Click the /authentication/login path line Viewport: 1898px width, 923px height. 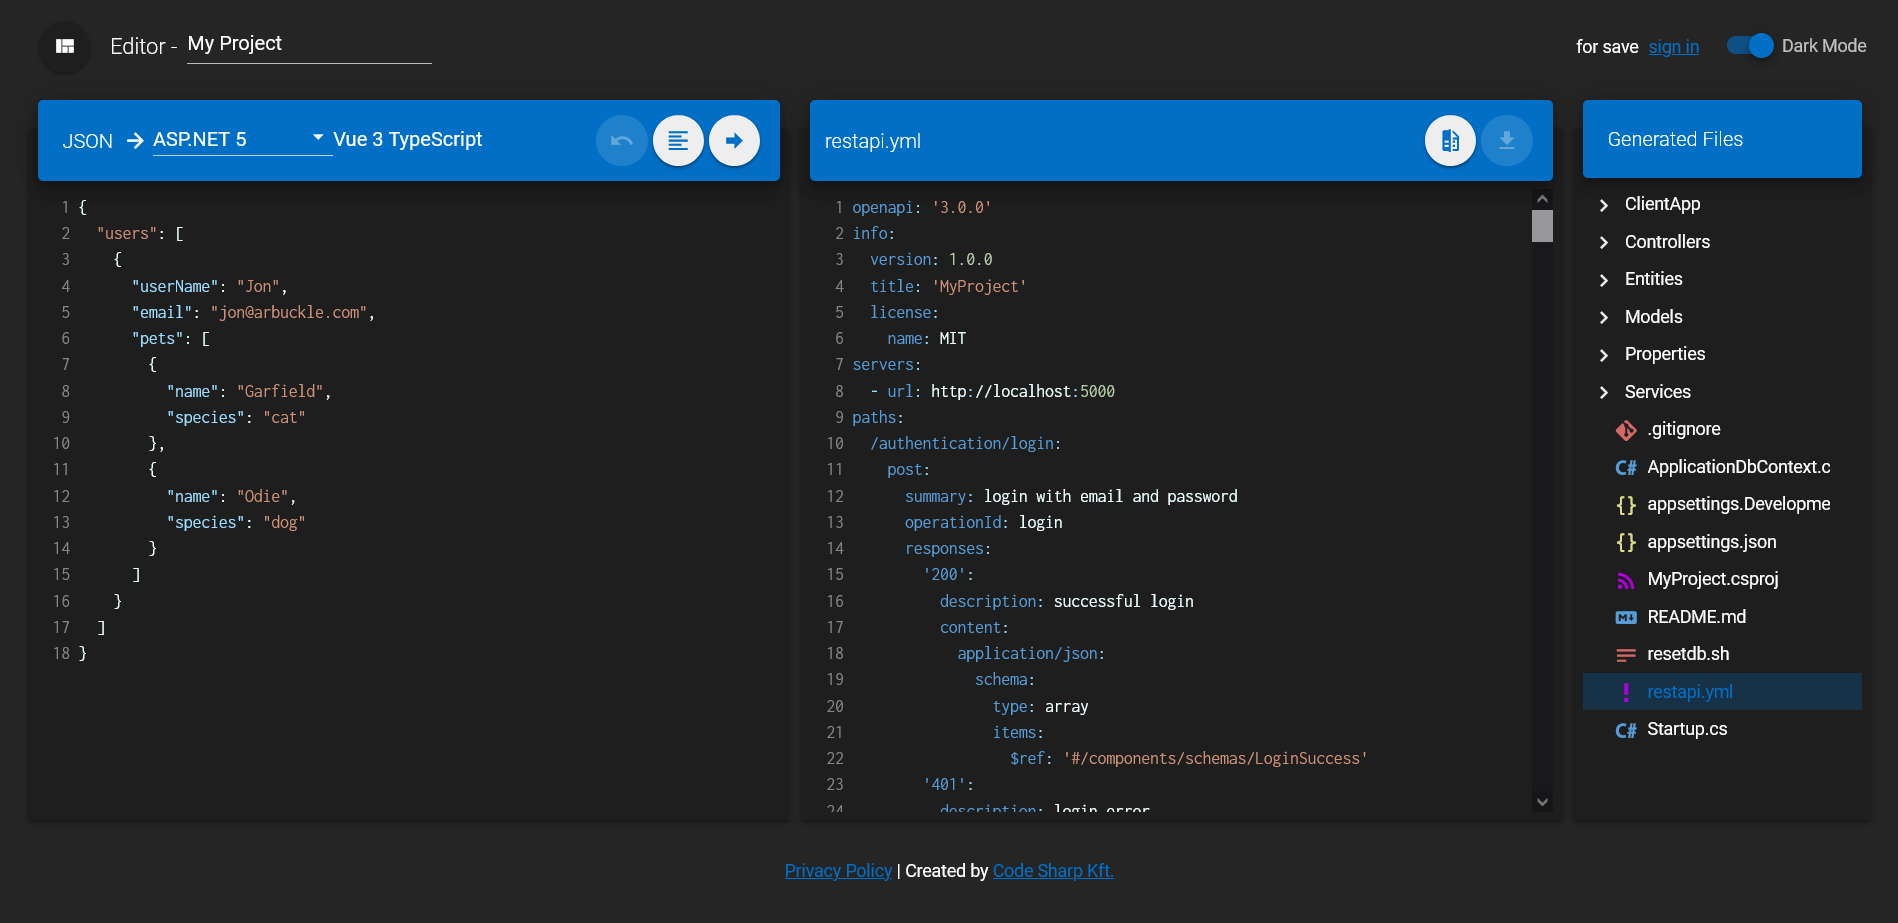pos(965,443)
